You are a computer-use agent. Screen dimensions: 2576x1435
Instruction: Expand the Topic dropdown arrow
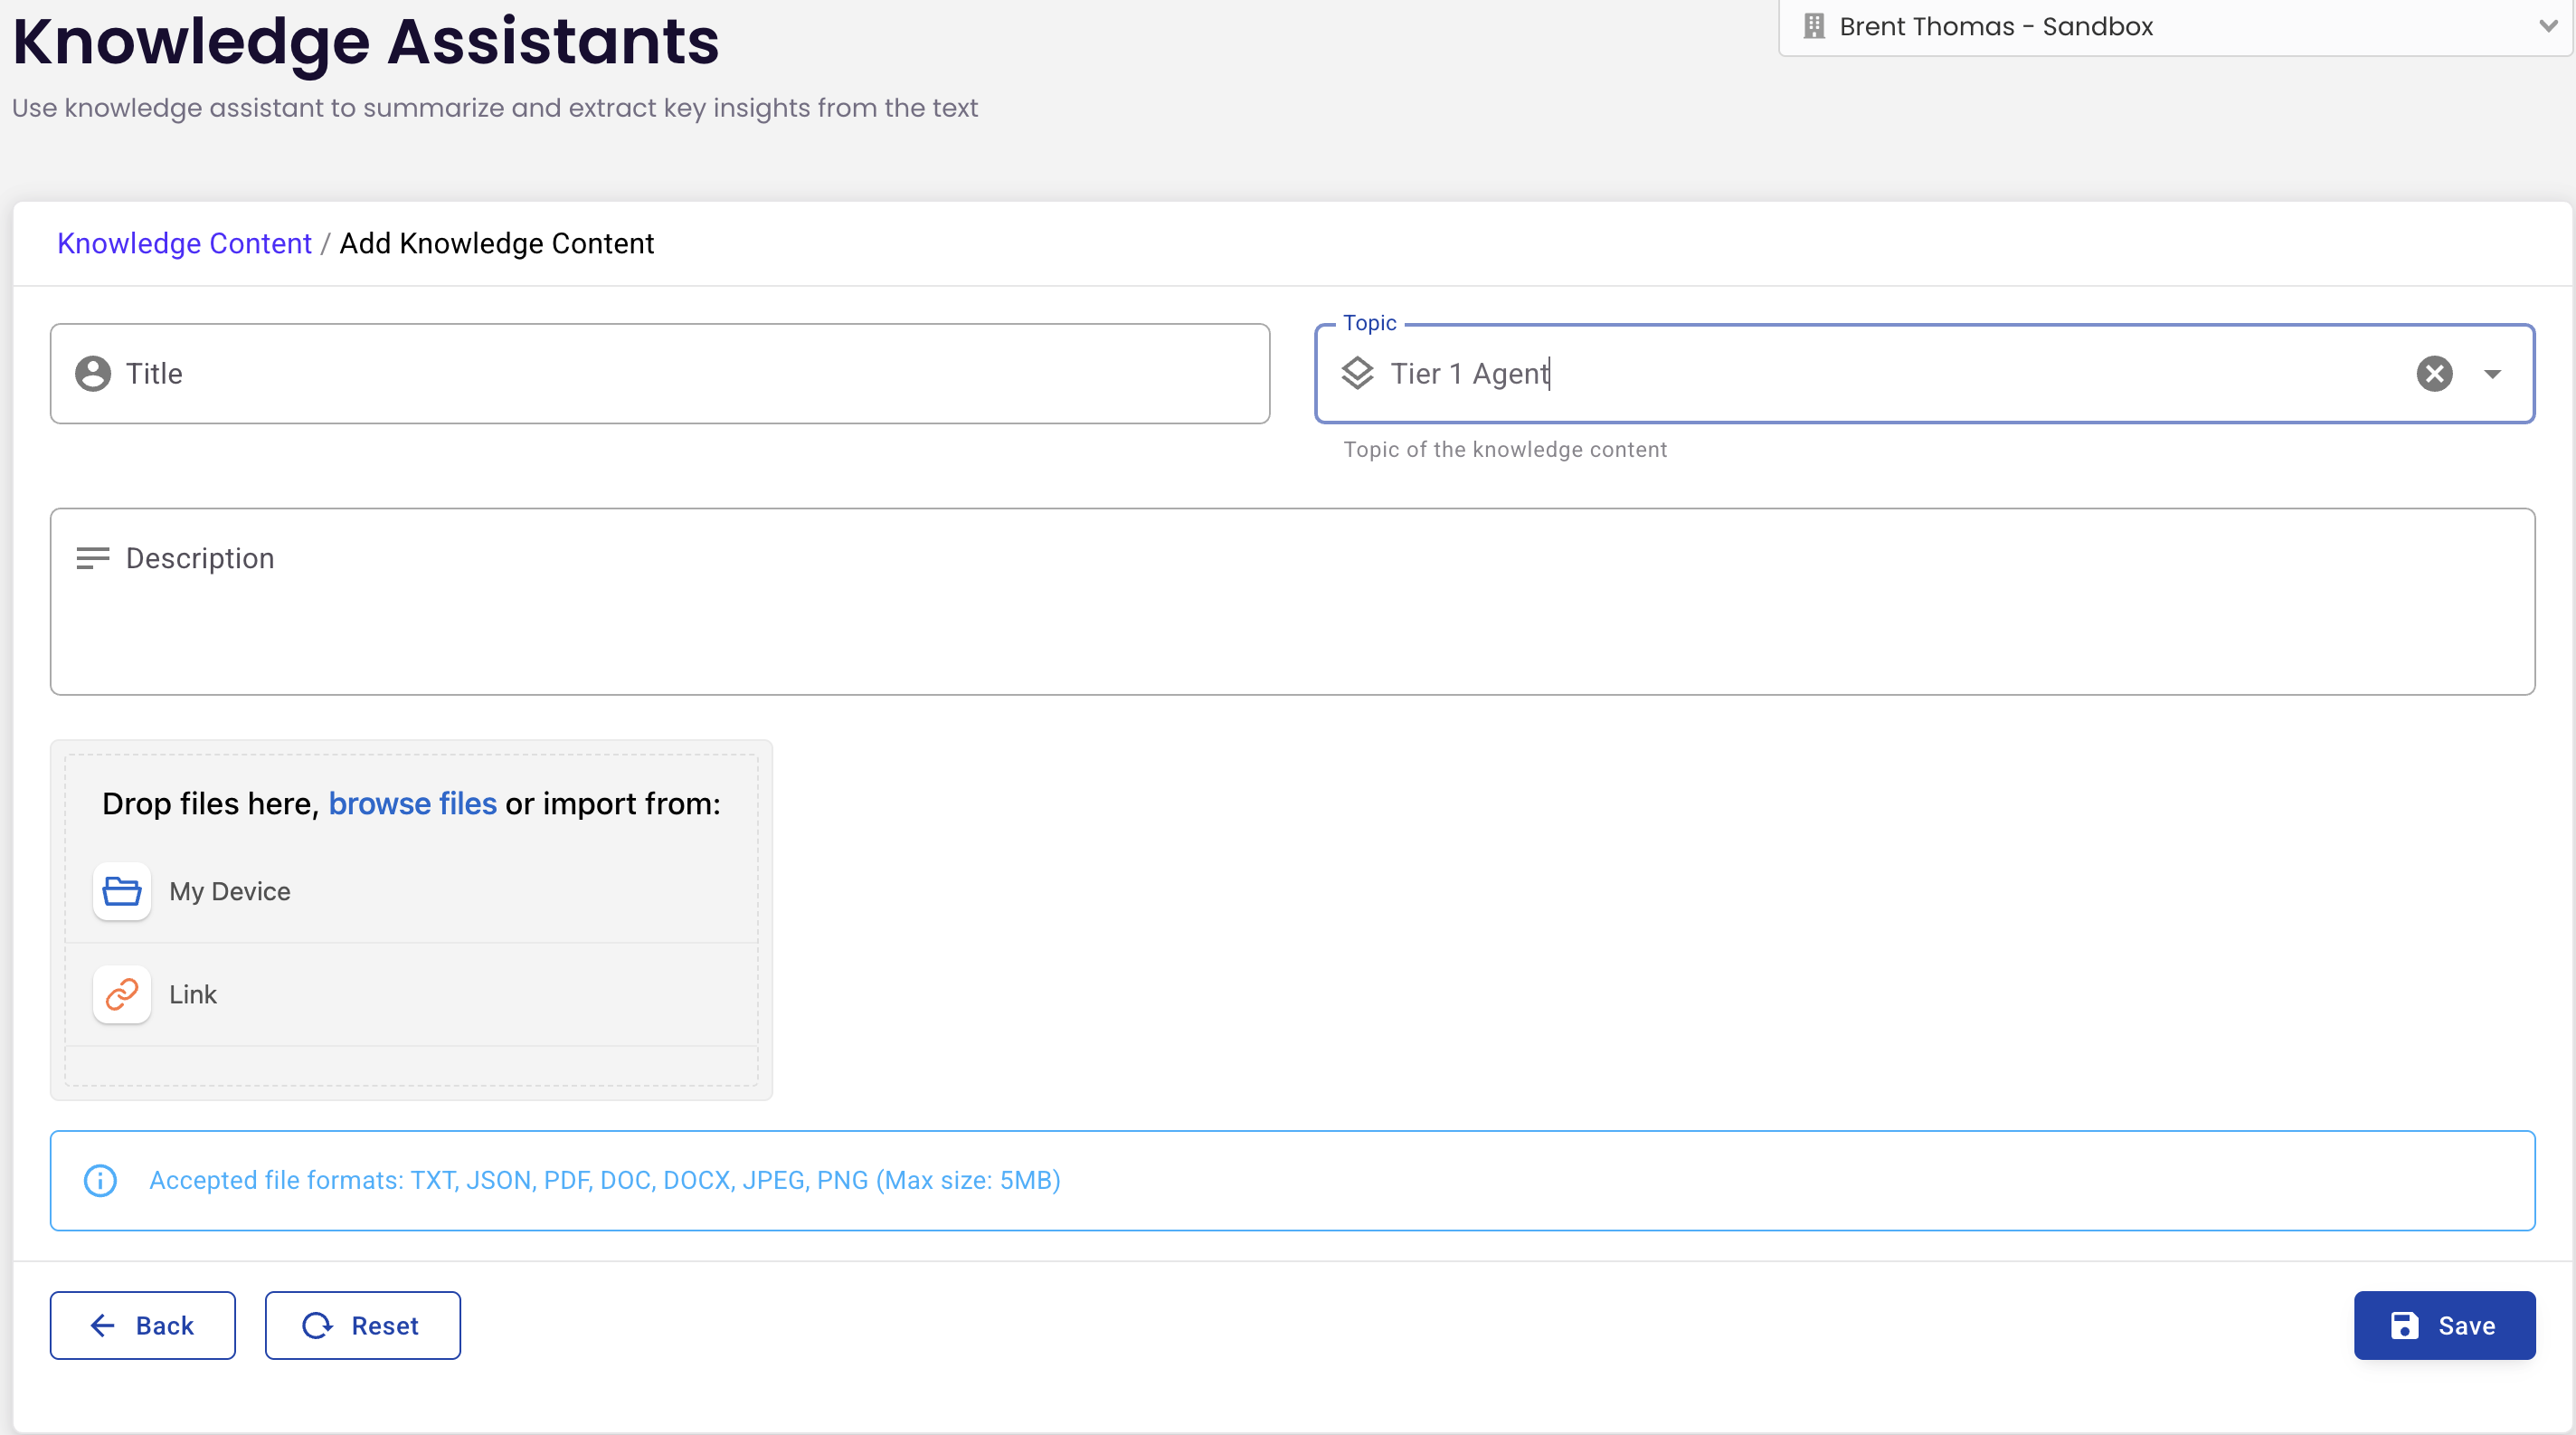pyautogui.click(x=2492, y=374)
